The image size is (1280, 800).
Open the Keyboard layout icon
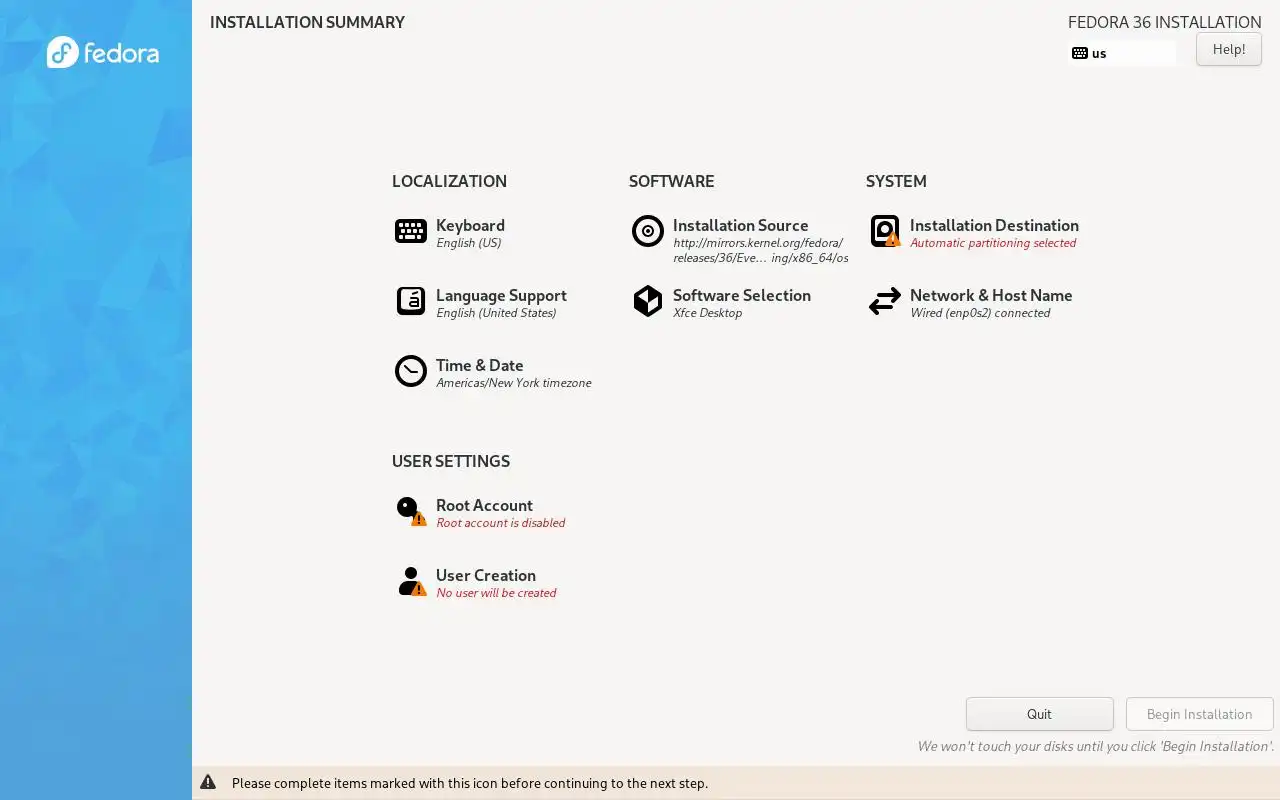(x=411, y=231)
